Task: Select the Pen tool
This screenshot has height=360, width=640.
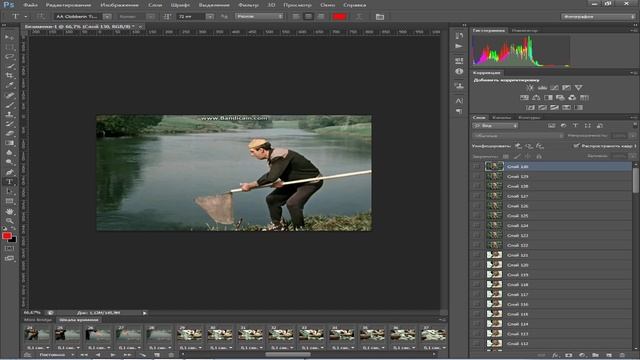Action: pos(9,172)
